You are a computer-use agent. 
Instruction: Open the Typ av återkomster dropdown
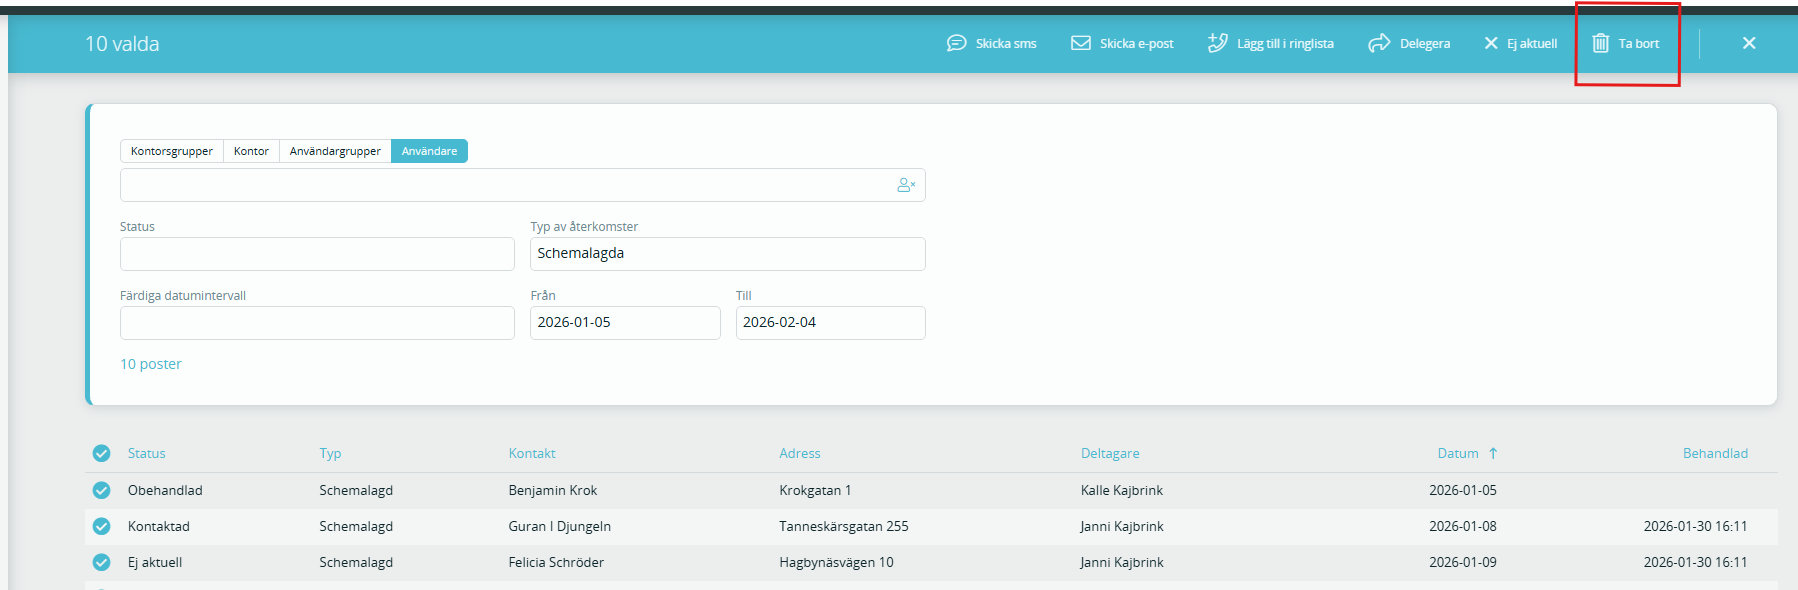pos(727,254)
